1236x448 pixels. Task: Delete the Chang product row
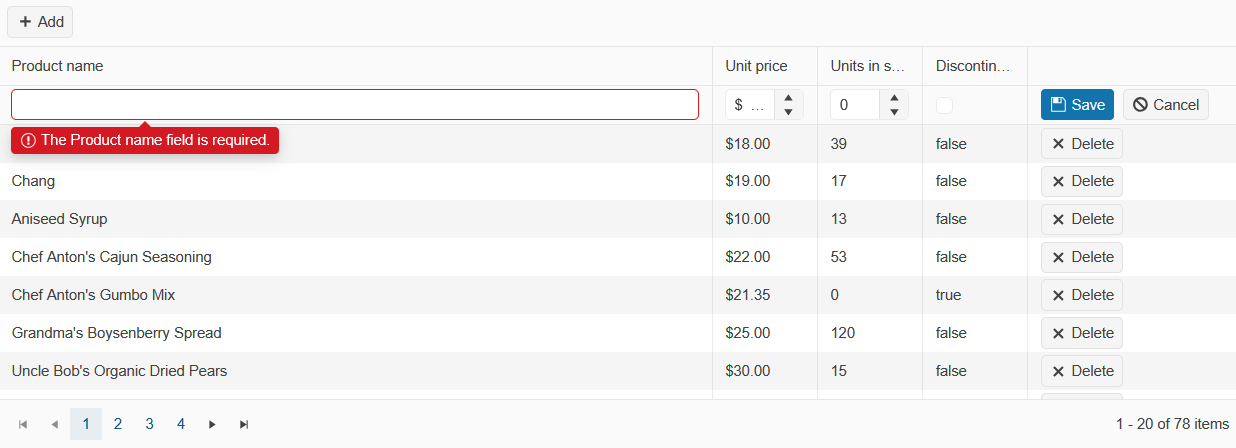[x=1081, y=181]
